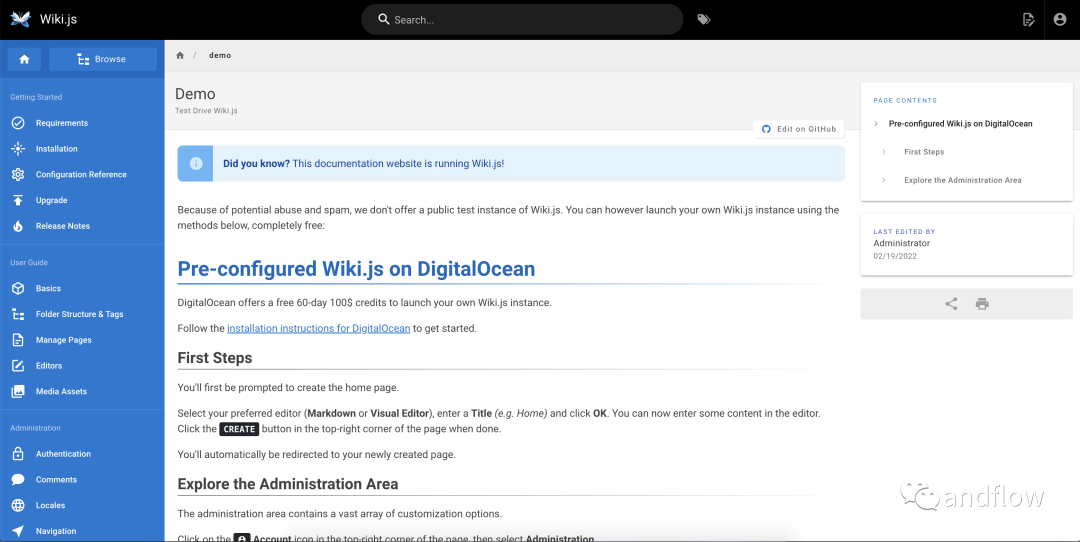Open Requirements in sidebar
This screenshot has height=542, width=1080.
(x=61, y=123)
